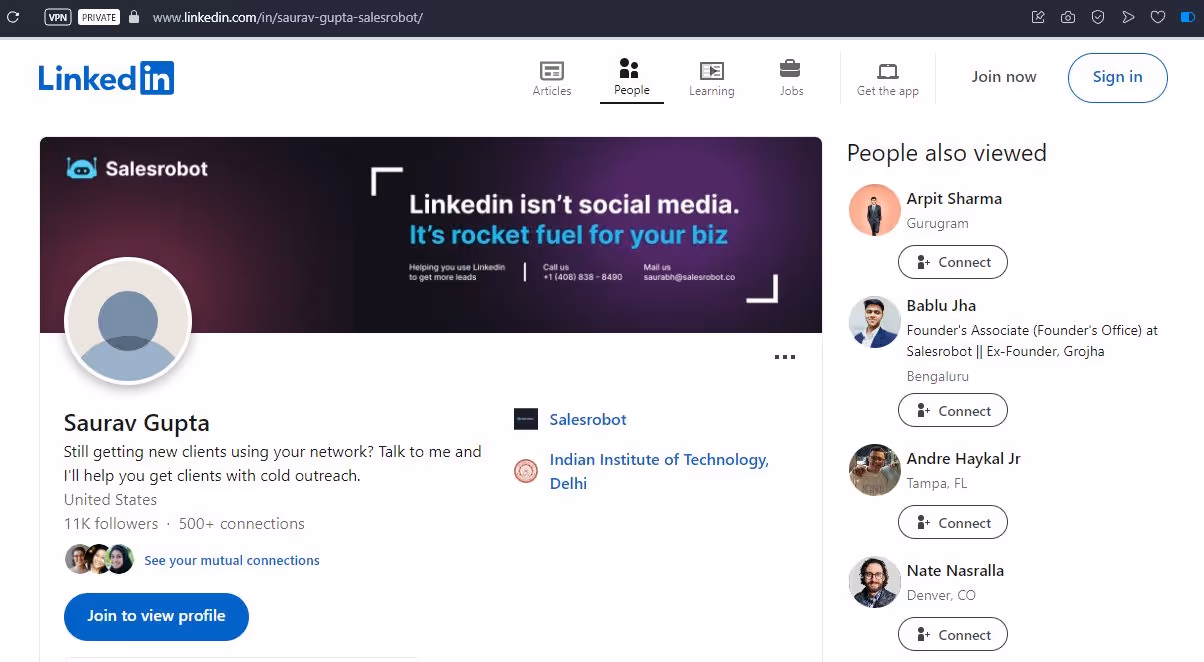Select the Learning icon in the navigation

tap(712, 71)
